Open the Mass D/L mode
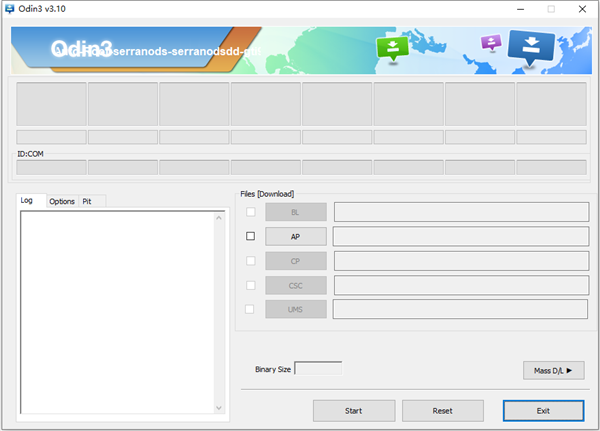 pos(554,371)
